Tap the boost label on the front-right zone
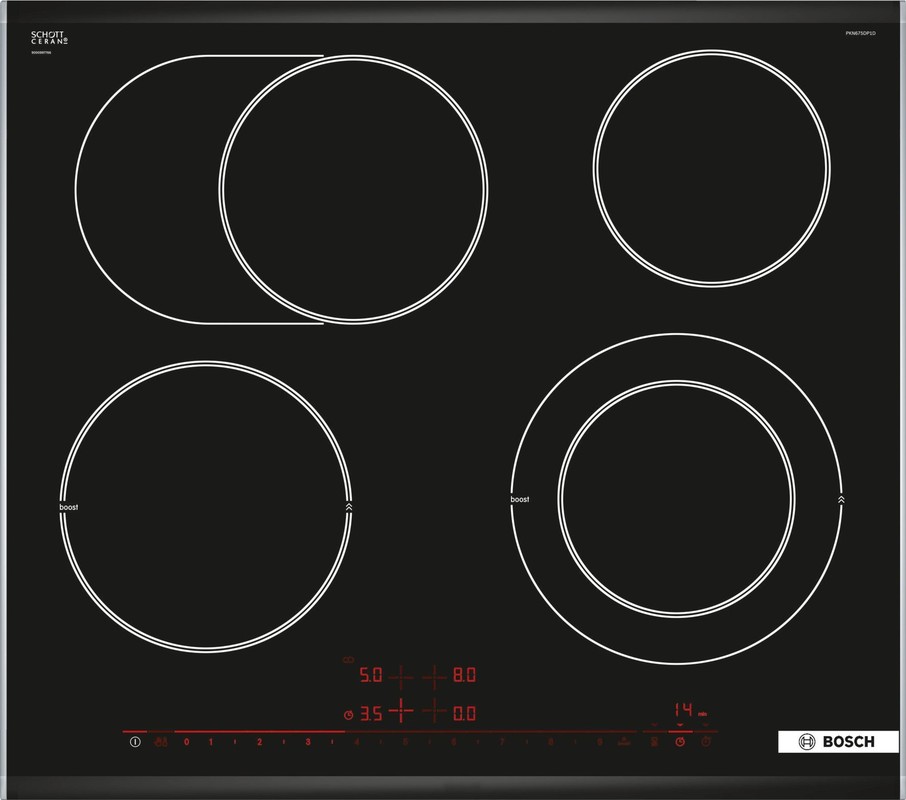The image size is (906, 800). click(519, 499)
